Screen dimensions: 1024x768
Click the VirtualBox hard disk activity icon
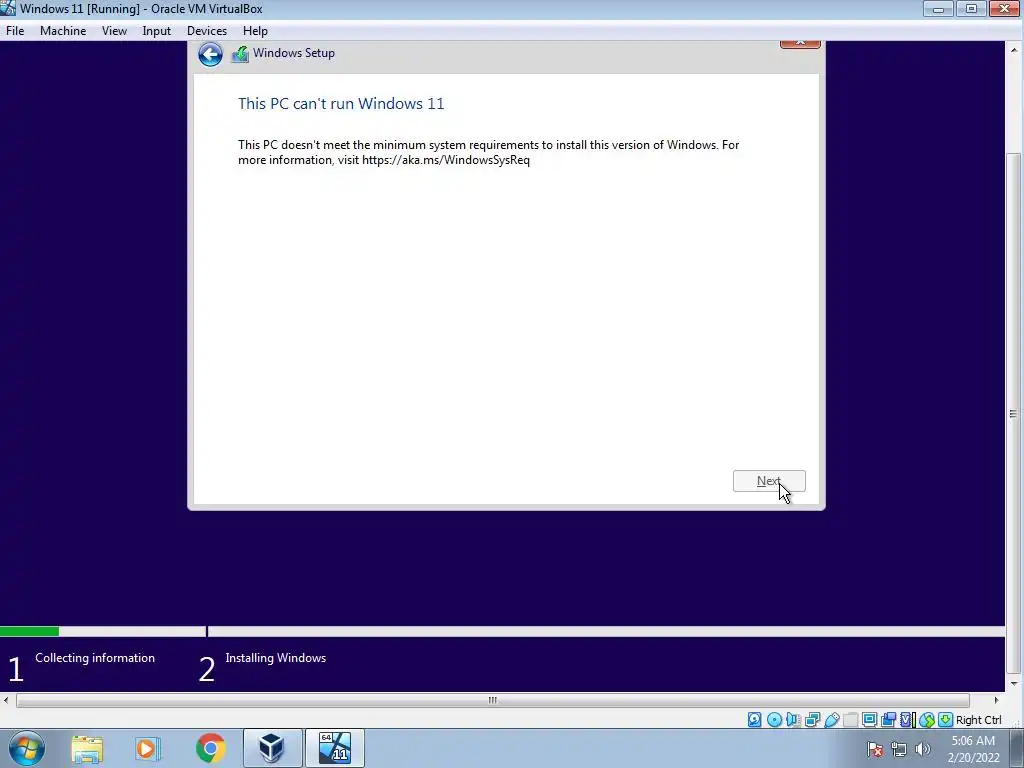coord(754,720)
